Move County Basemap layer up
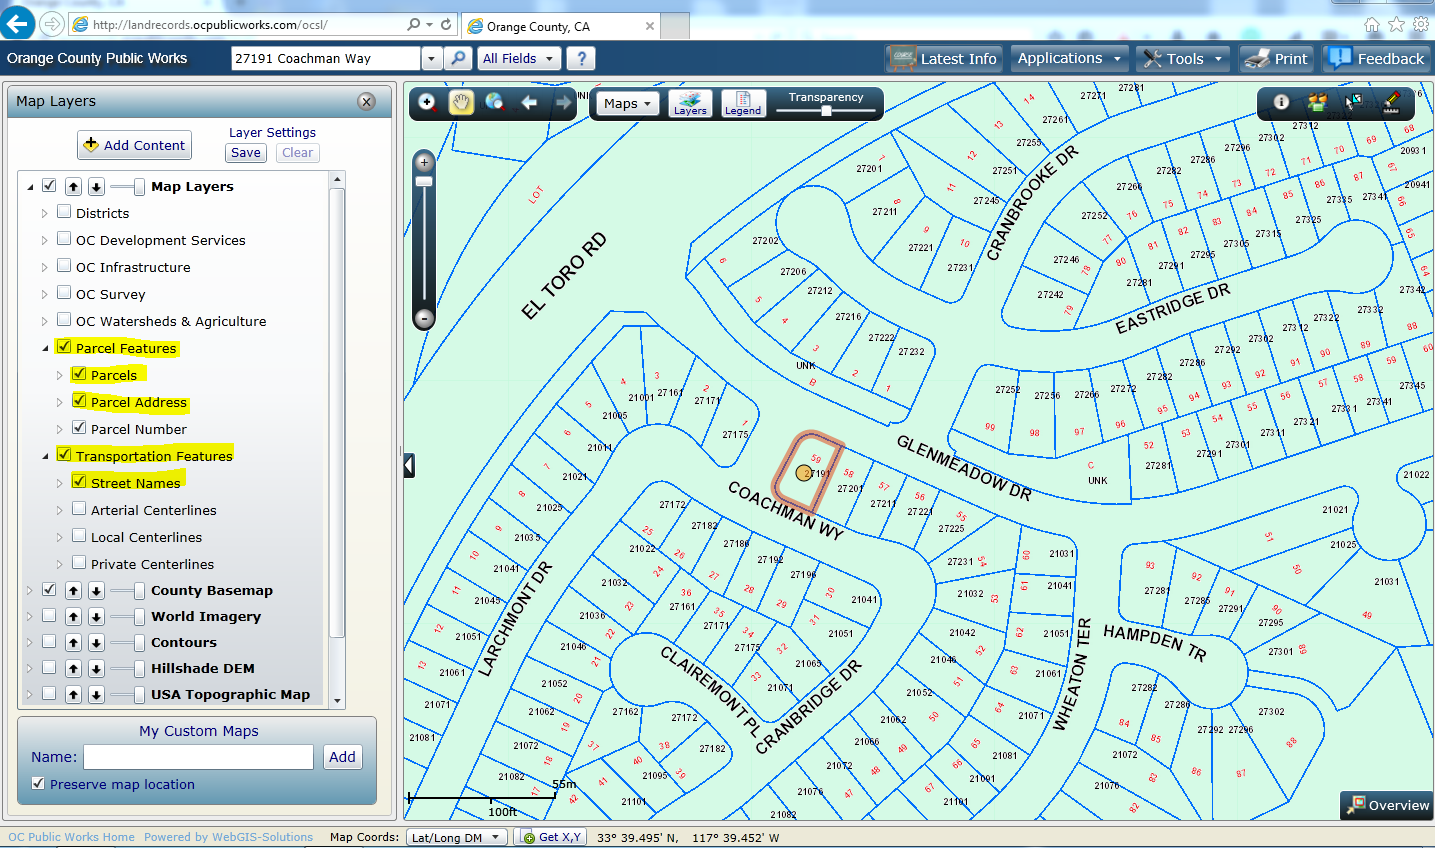 (x=74, y=591)
